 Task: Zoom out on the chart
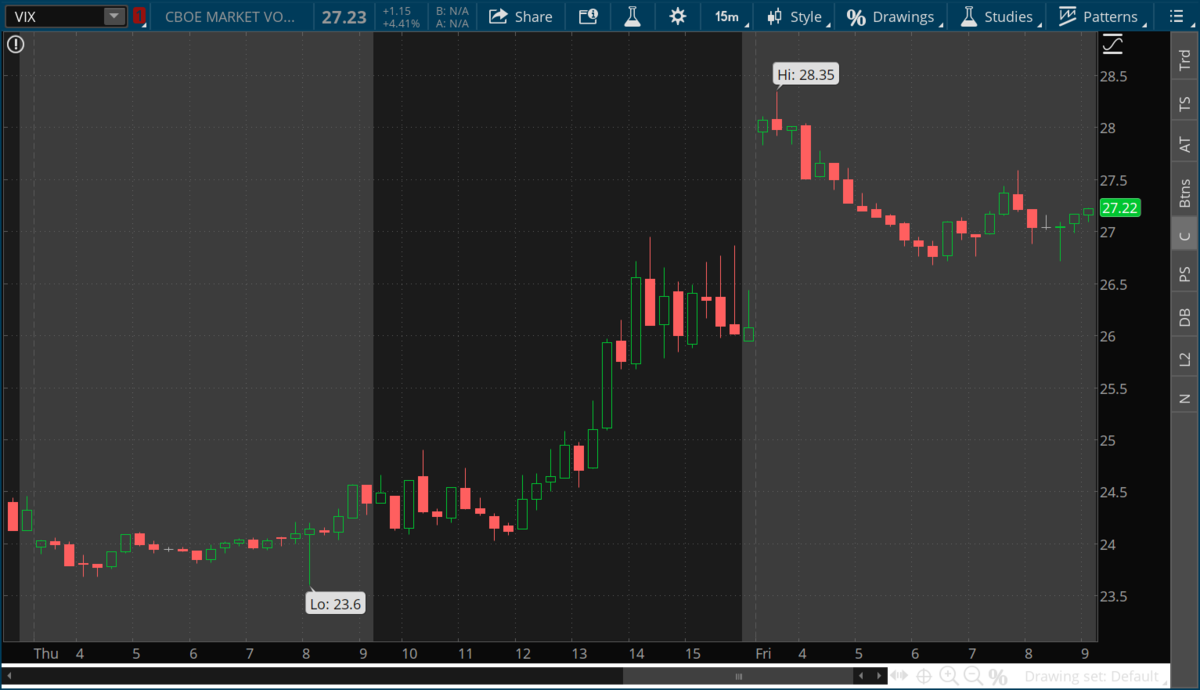pyautogui.click(x=972, y=677)
